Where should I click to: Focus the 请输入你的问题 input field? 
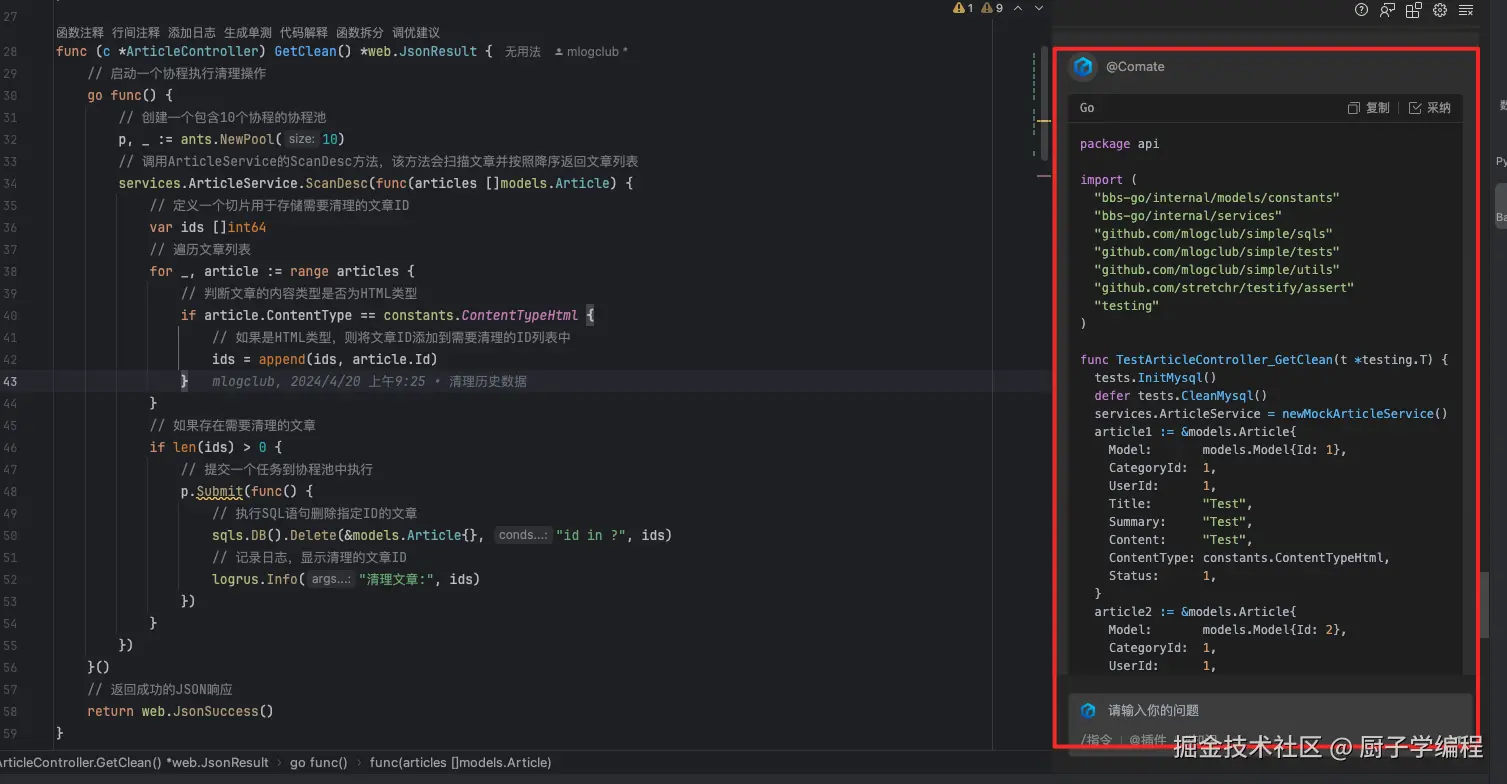coord(1270,710)
